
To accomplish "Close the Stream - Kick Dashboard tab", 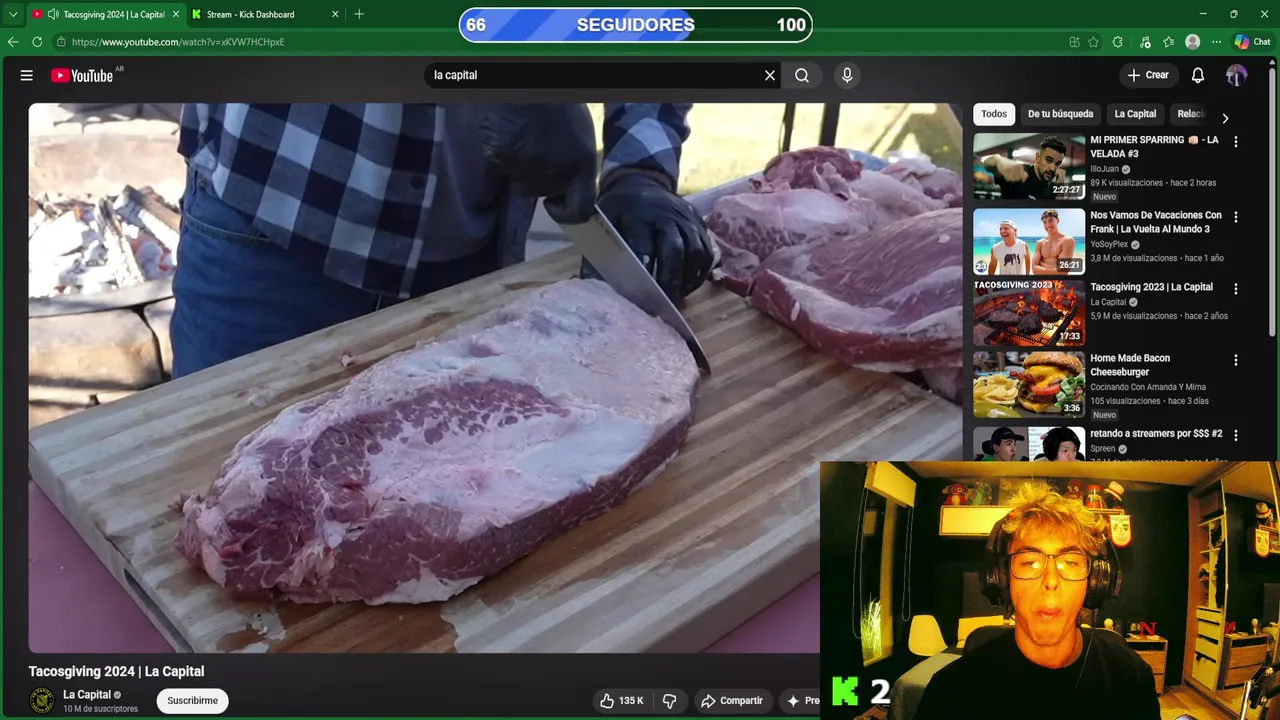I will click(335, 14).
